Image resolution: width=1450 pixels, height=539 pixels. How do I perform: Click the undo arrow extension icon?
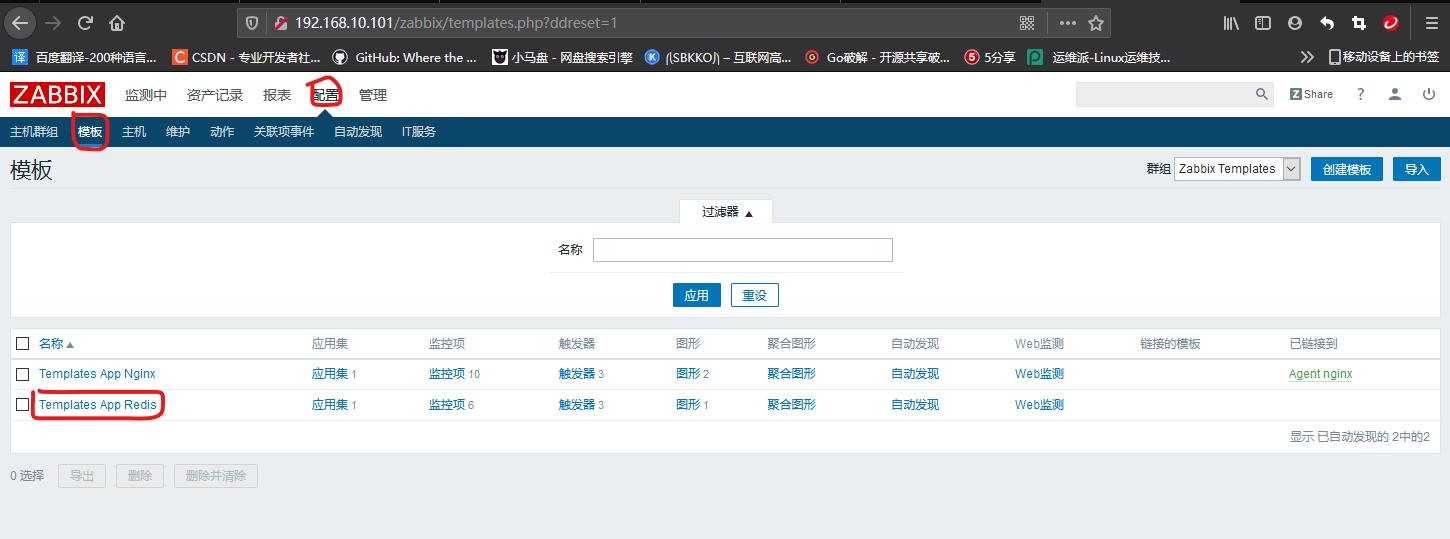[1327, 23]
